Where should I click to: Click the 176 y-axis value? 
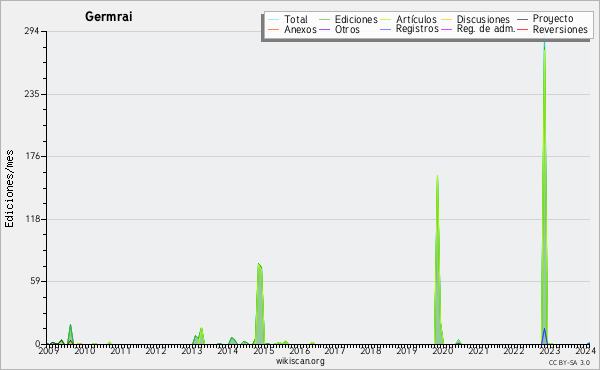tap(32, 156)
